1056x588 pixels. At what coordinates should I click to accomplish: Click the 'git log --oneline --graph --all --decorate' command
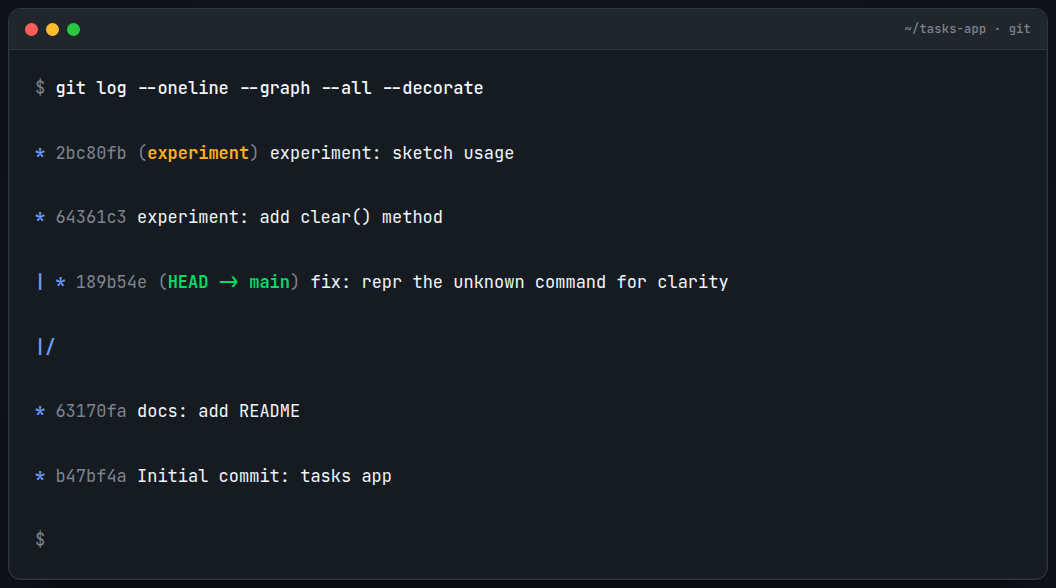click(269, 88)
